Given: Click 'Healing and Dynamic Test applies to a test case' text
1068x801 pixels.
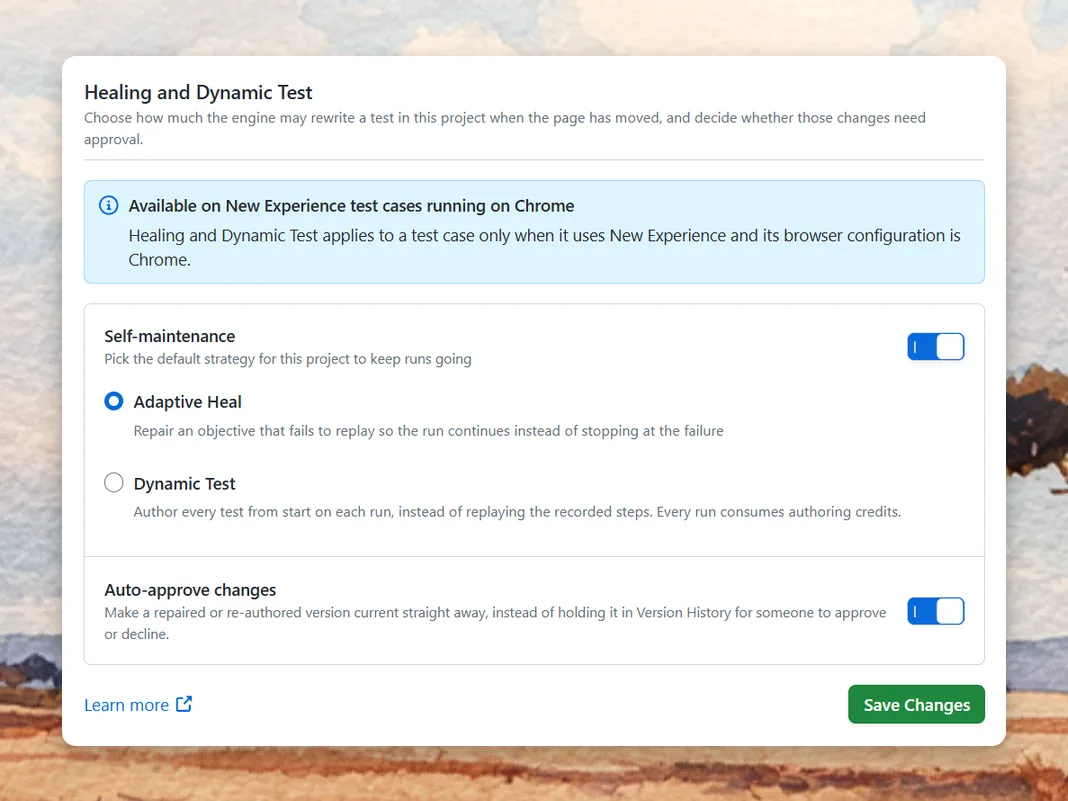Looking at the screenshot, I should pos(544,247).
